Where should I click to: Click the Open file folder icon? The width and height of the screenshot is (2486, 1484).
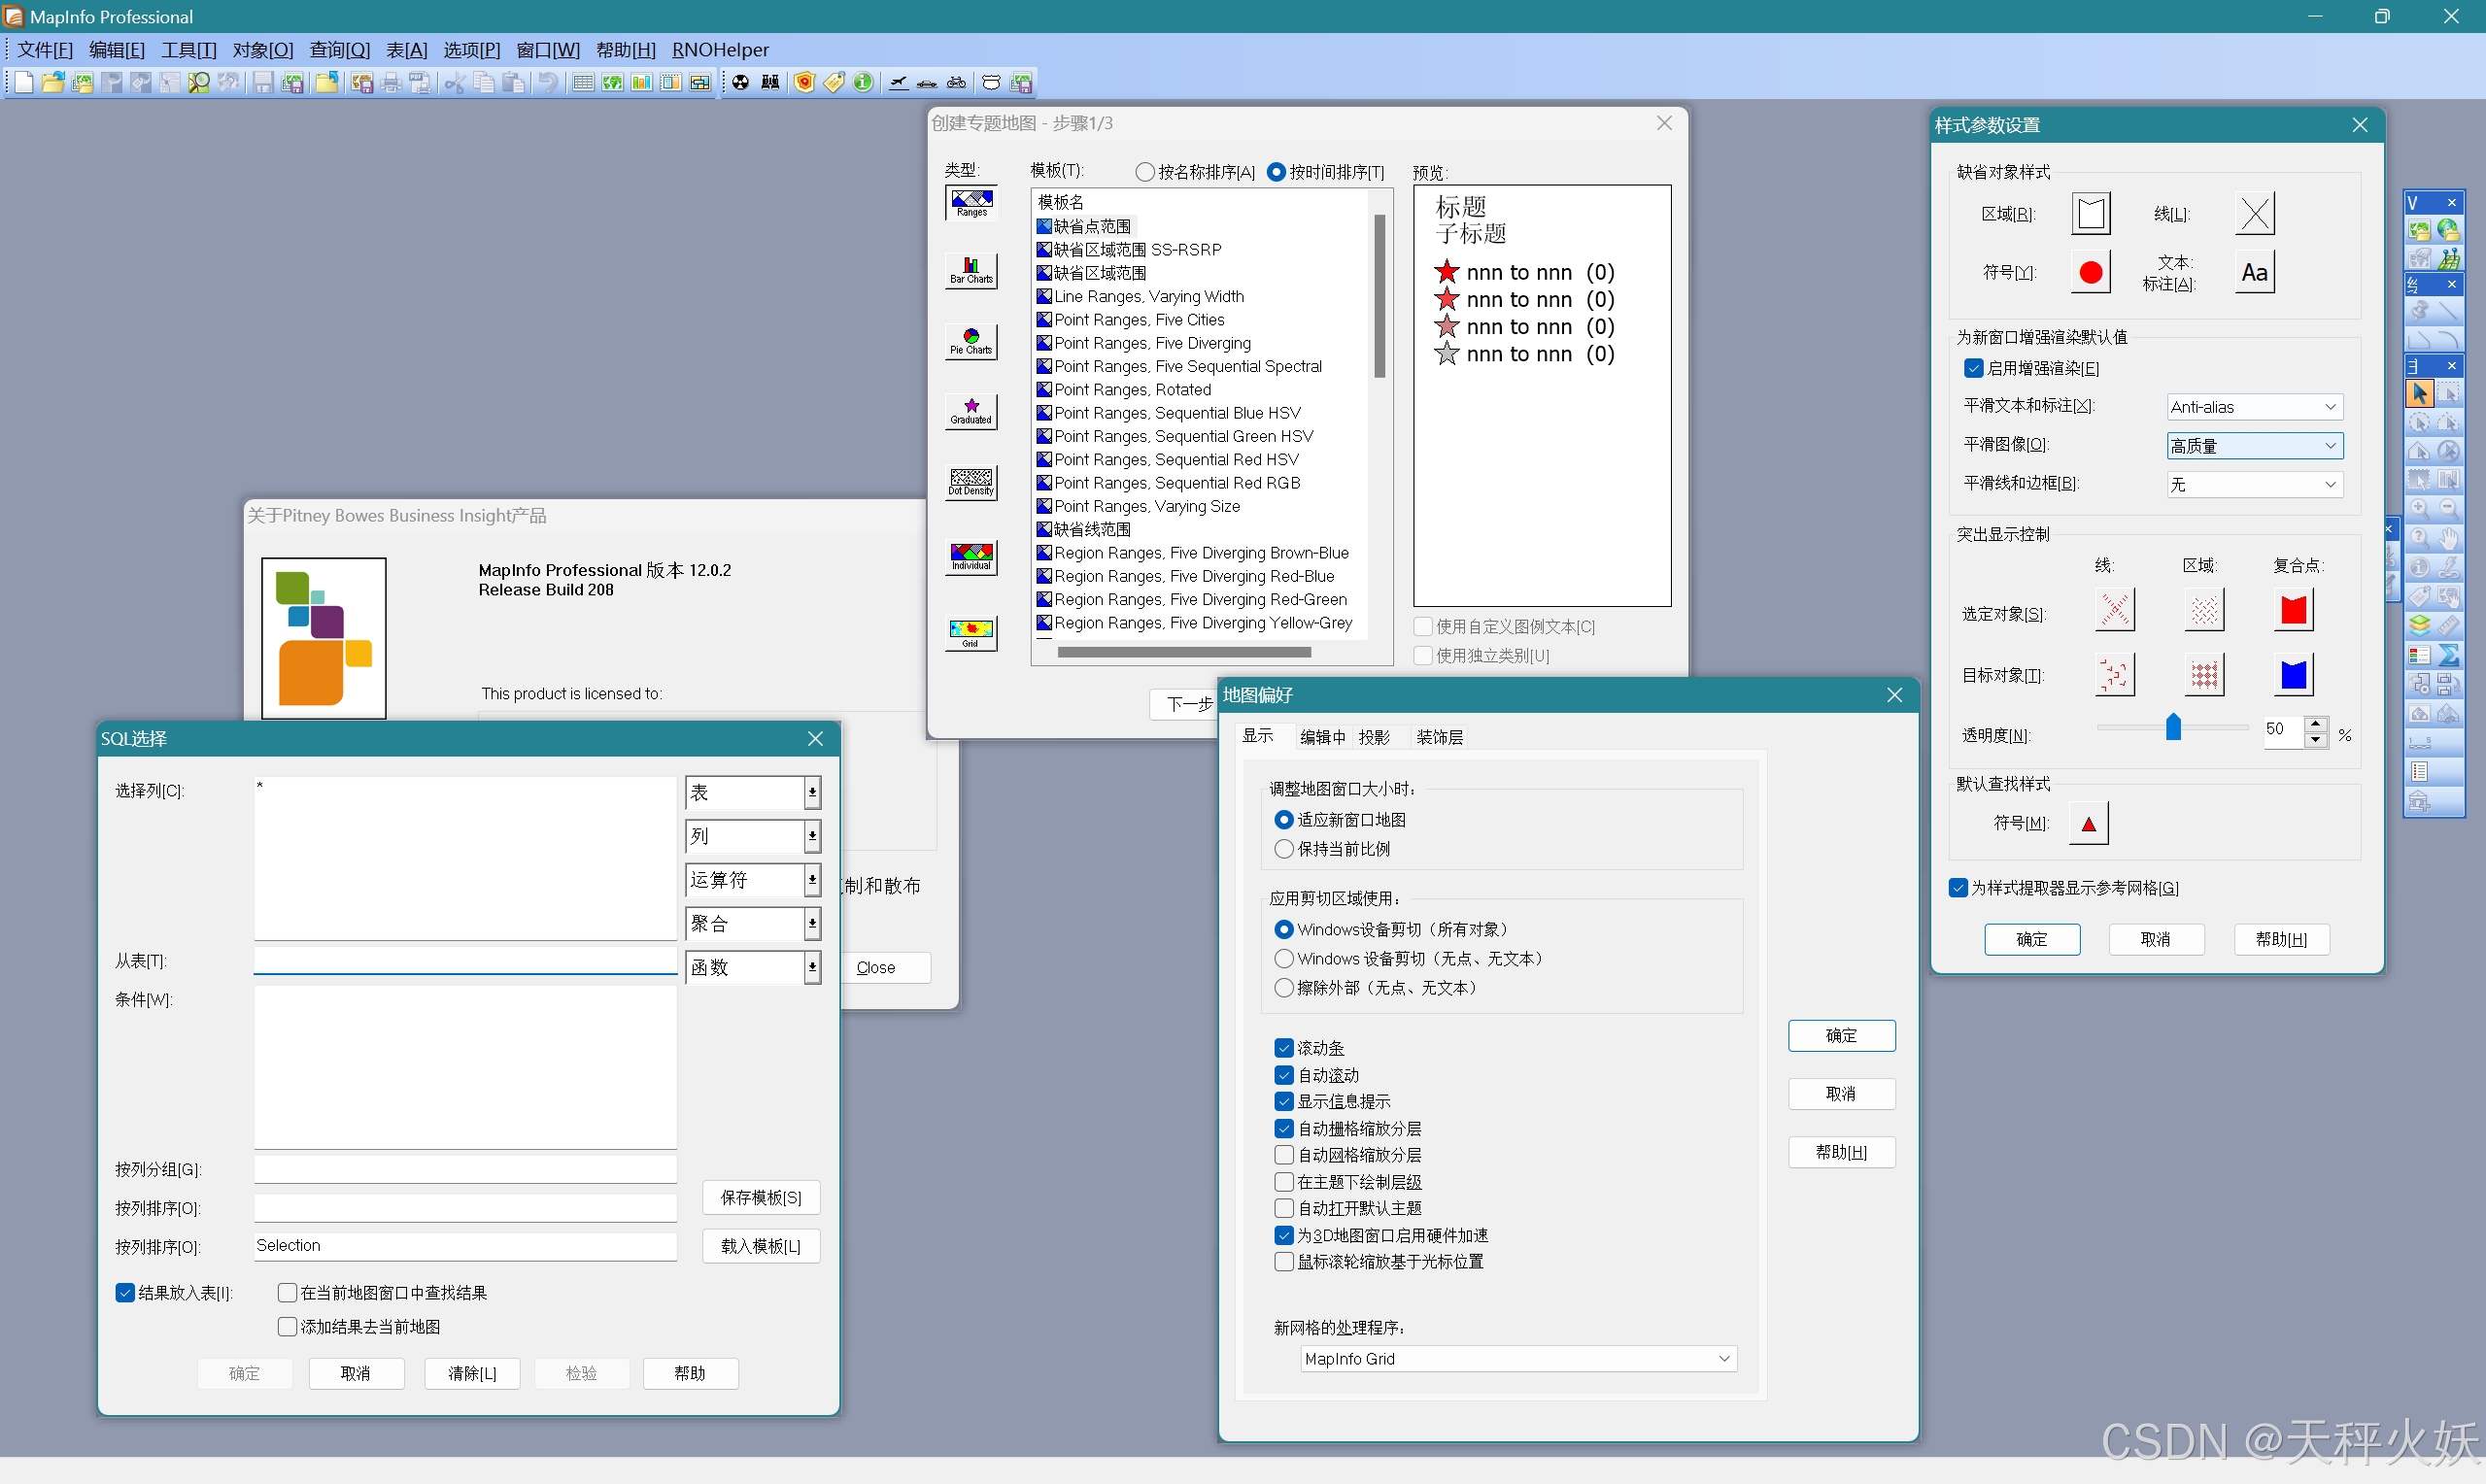click(53, 83)
